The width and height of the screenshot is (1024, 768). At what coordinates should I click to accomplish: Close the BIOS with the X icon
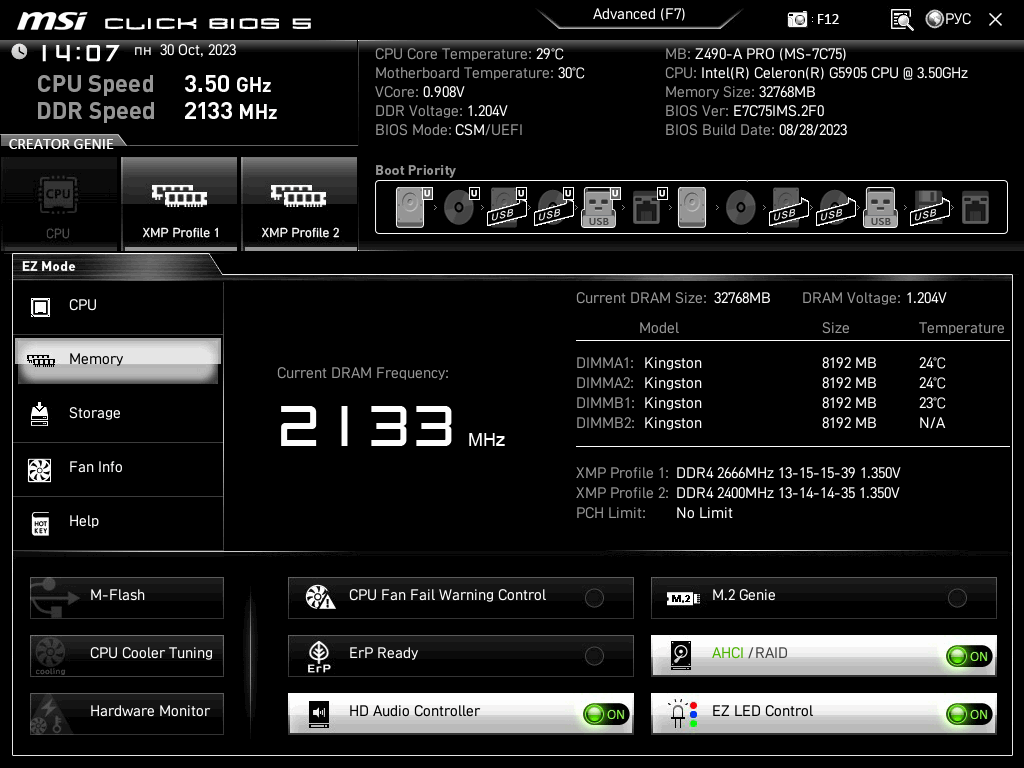click(995, 20)
